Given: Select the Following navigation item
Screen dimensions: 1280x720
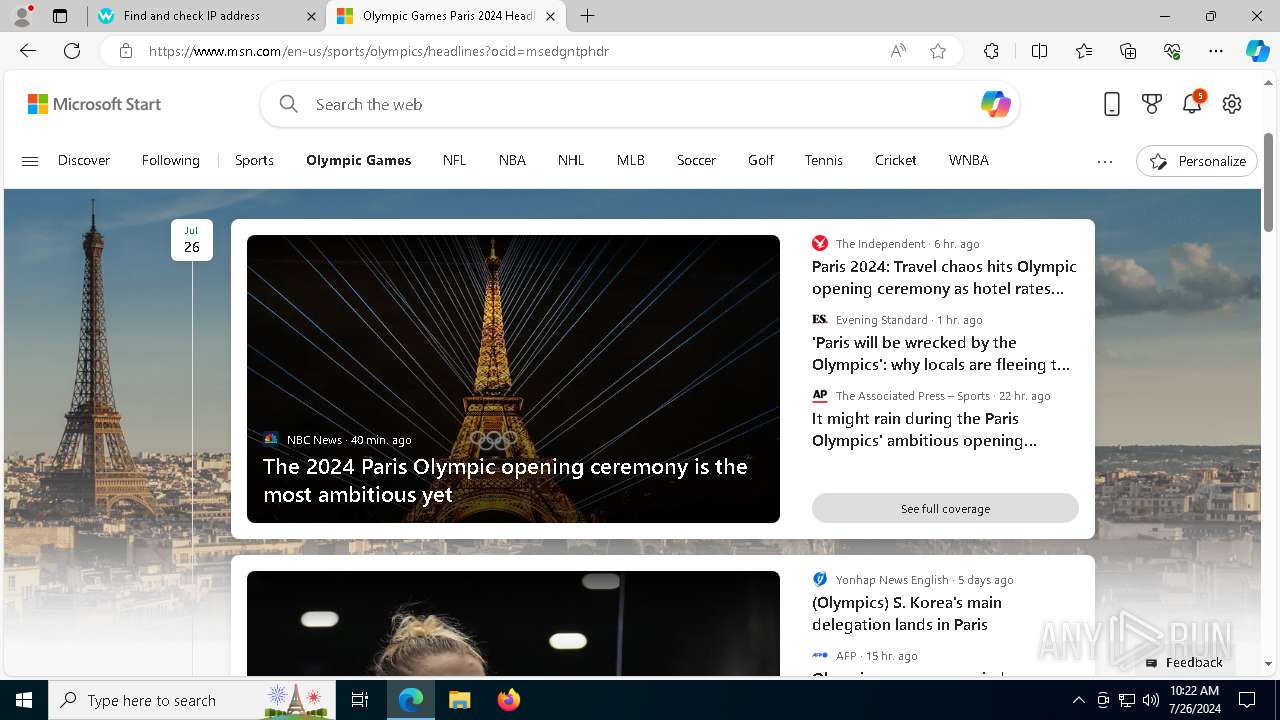Looking at the screenshot, I should click(171, 160).
